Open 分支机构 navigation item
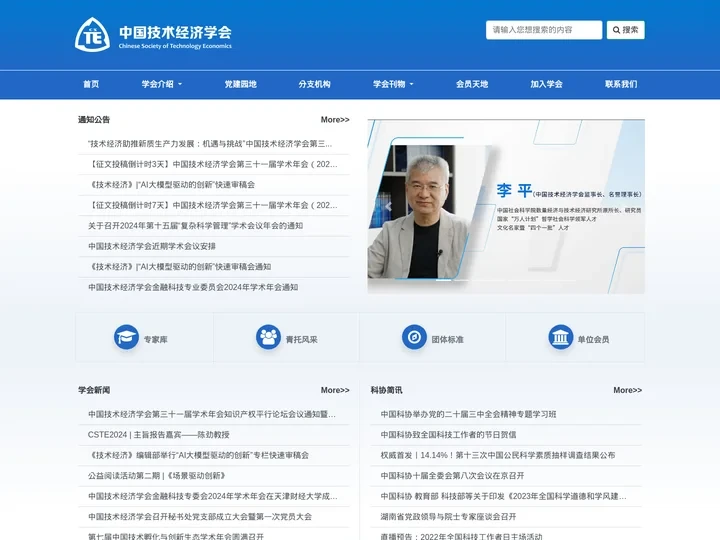Image resolution: width=720 pixels, height=540 pixels. pos(315,84)
